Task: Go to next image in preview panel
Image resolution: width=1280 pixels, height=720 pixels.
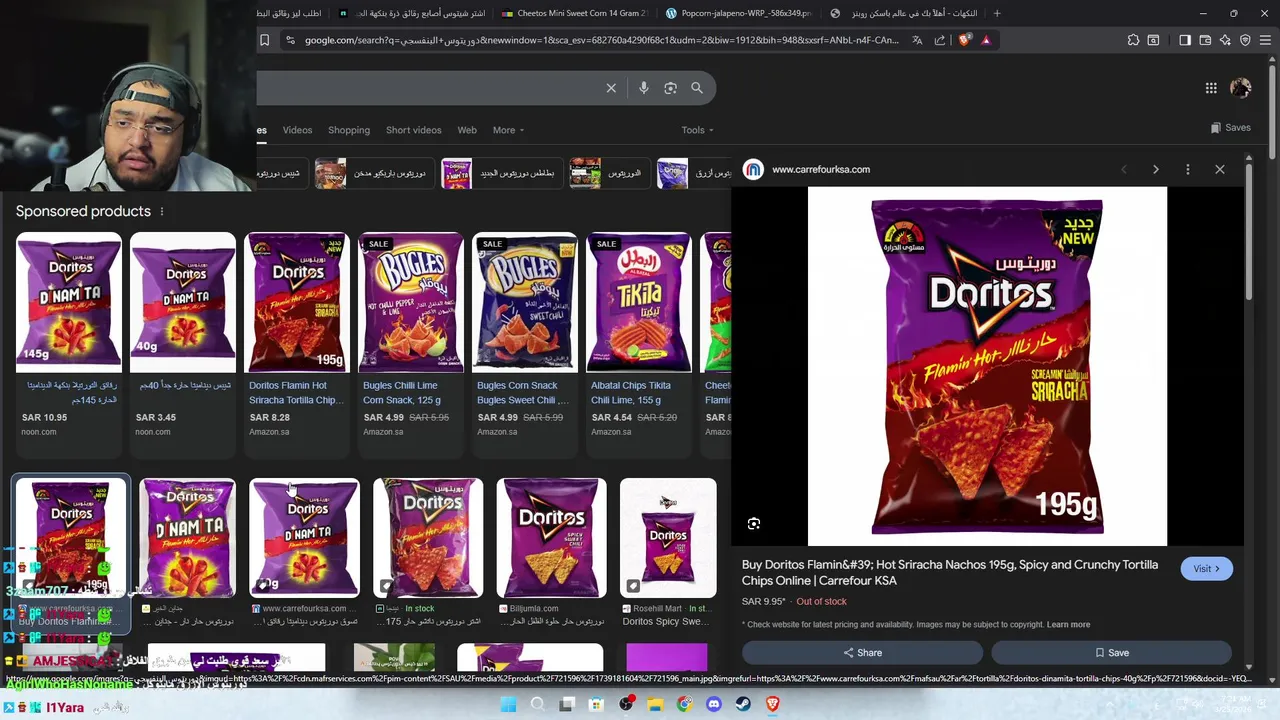Action: click(x=1156, y=170)
